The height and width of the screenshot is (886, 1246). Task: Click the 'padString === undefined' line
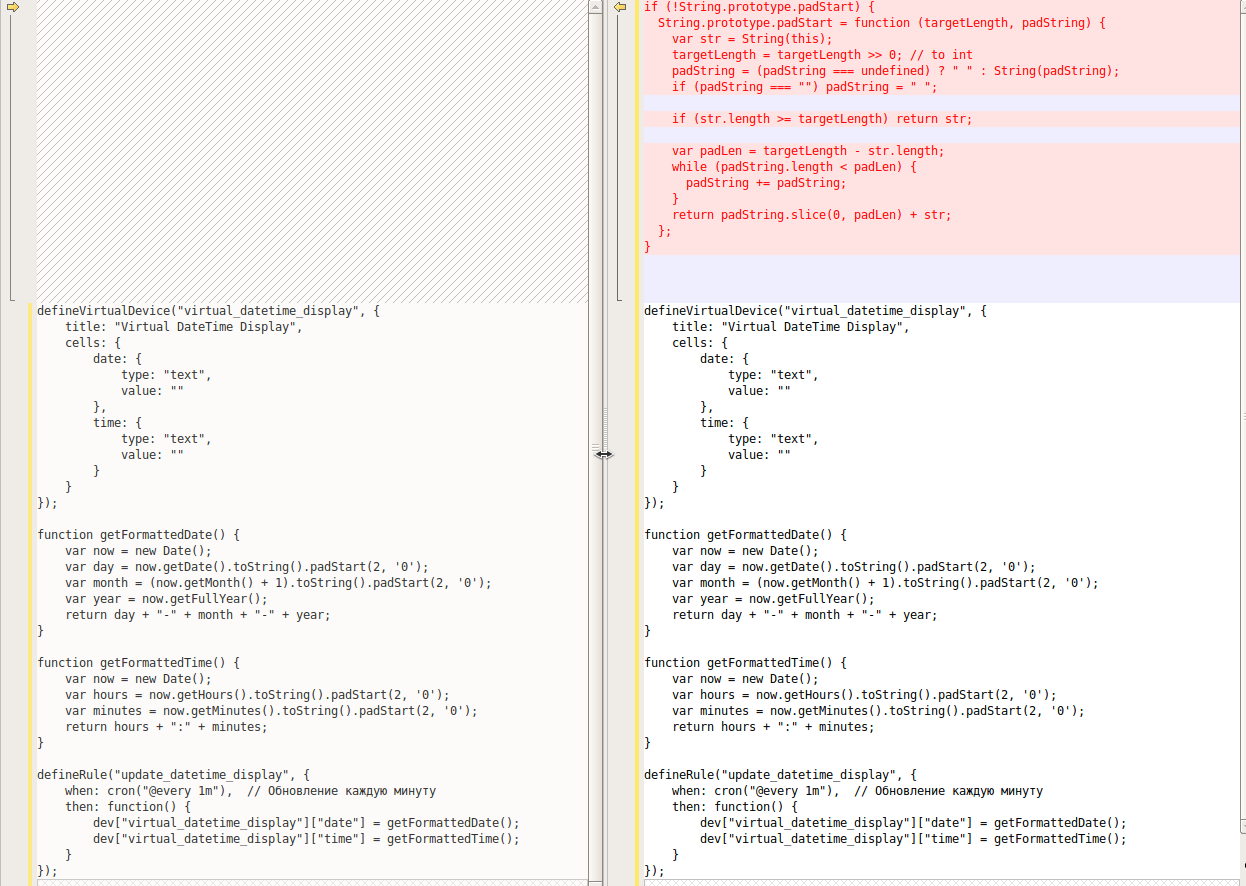[x=895, y=71]
